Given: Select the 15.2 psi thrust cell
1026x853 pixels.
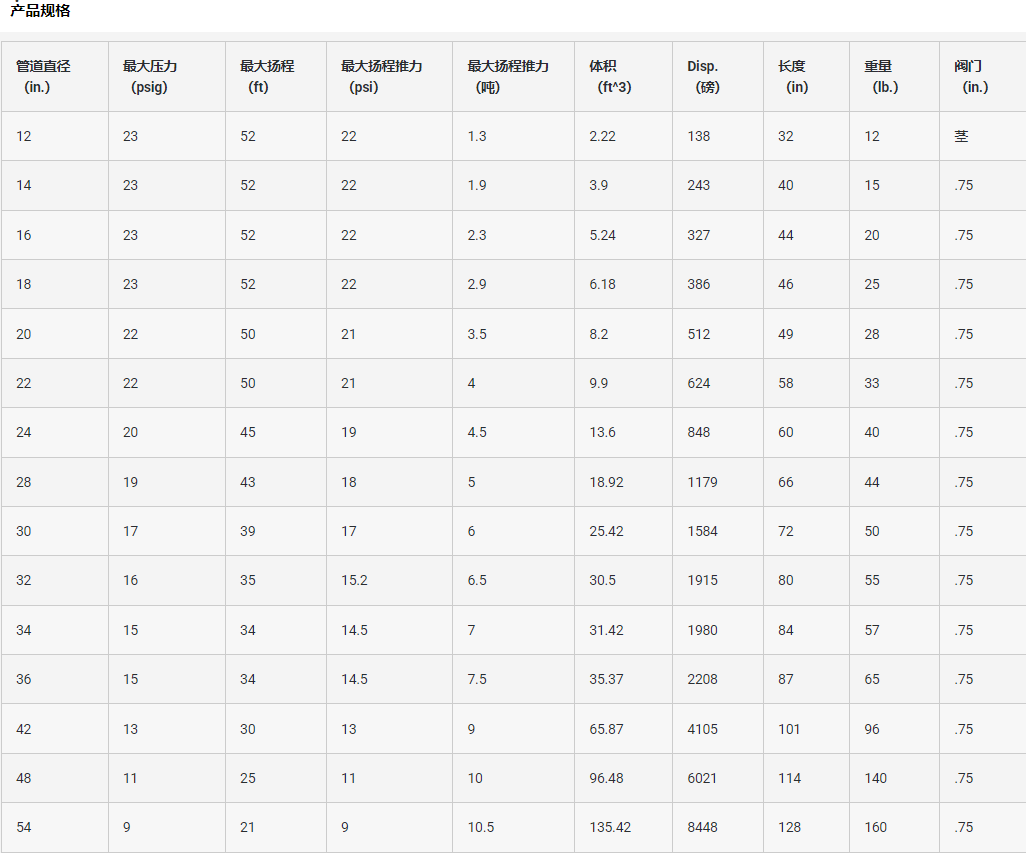Looking at the screenshot, I should (389, 580).
